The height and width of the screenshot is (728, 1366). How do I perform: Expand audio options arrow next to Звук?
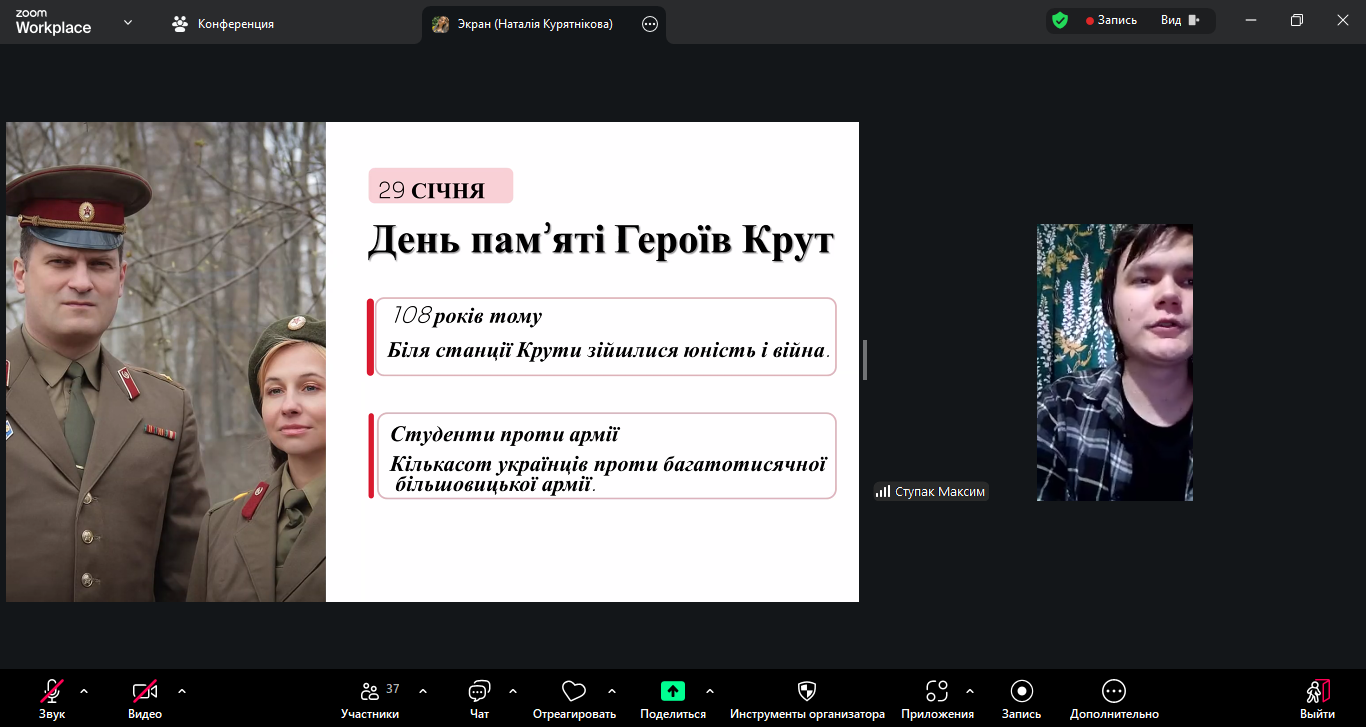[84, 691]
